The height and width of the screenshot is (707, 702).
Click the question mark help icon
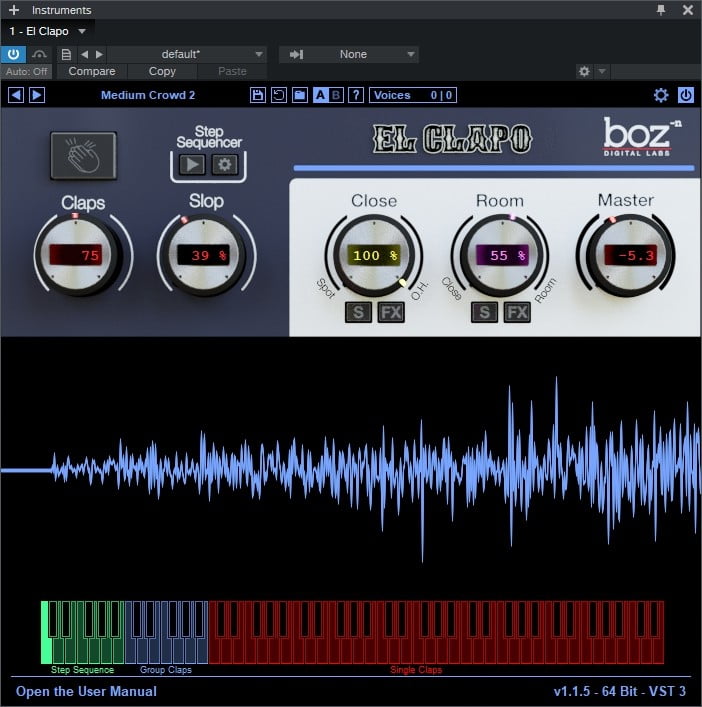coord(356,95)
